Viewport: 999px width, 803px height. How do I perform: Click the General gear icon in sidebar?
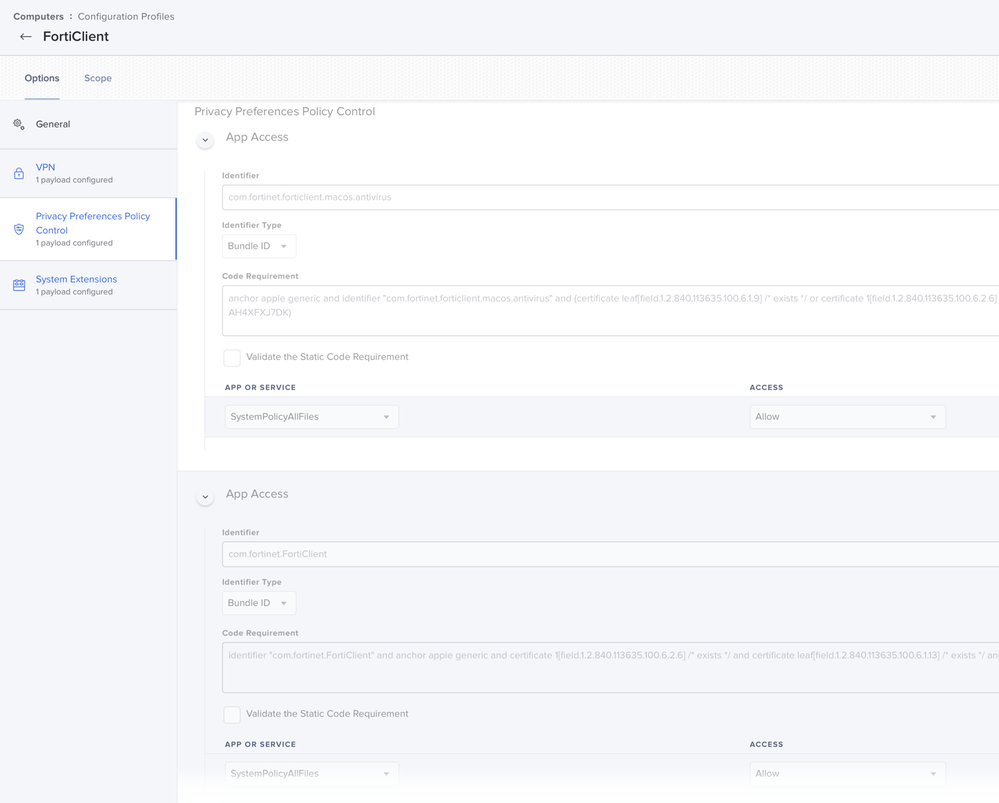(19, 124)
